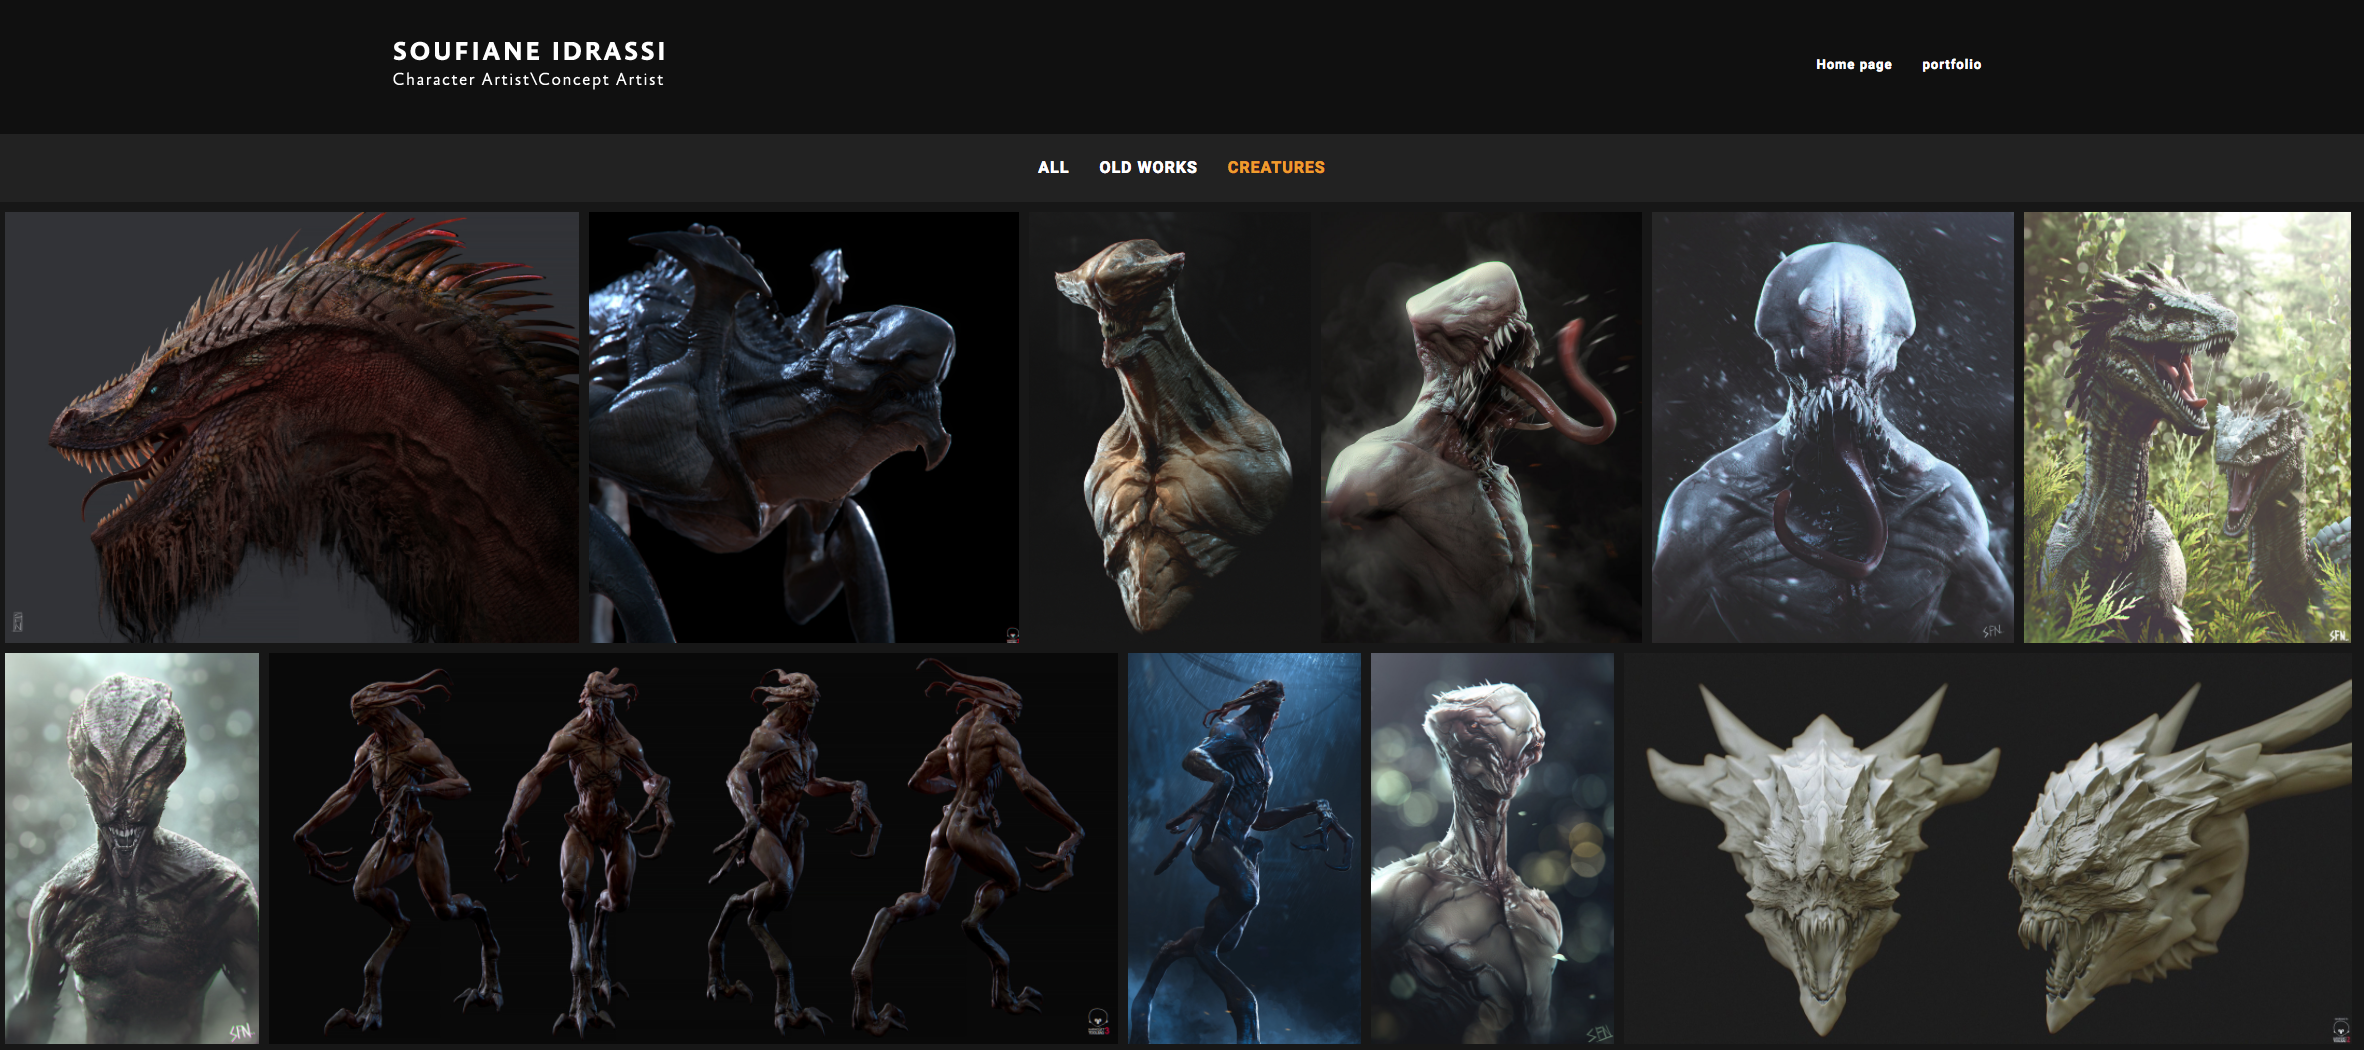This screenshot has height=1050, width=2364.
Task: Open the dark armored beast render thumbnail
Action: click(803, 427)
